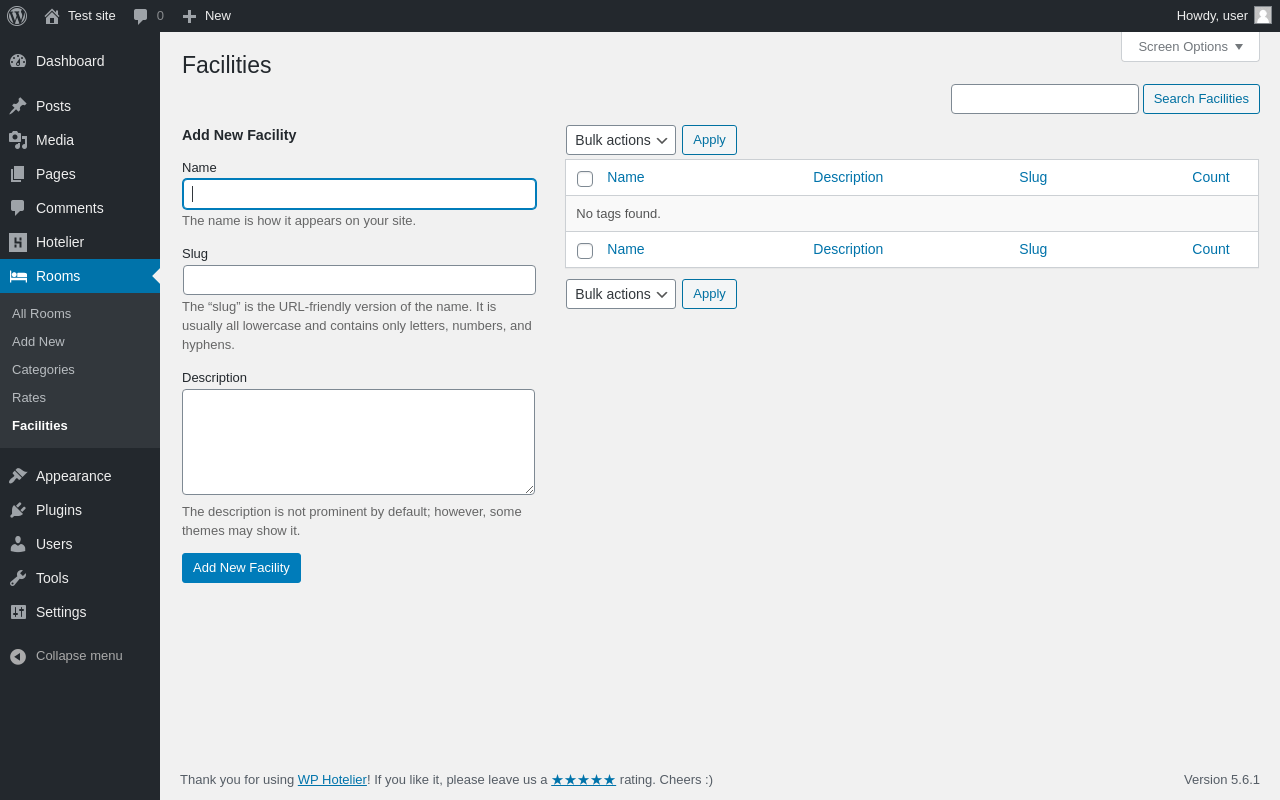Screen dimensions: 1280x800
Task: Click the Pages icon in sidebar
Action: point(18,174)
